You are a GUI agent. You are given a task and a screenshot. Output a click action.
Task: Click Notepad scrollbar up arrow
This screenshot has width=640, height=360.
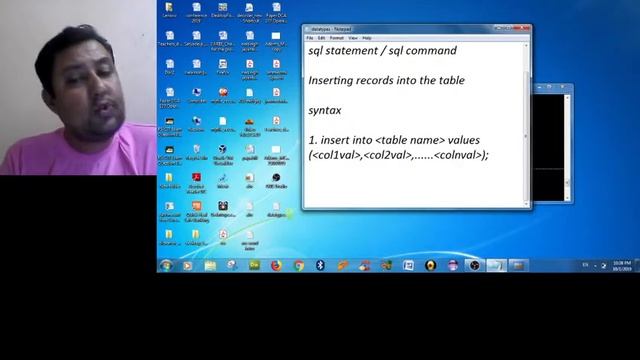526,46
